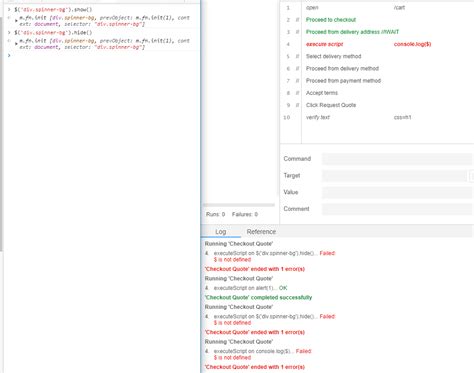This screenshot has height=373, width=474.
Task: Toggle the comment marker on 'Proceed from payment method' row
Action: (x=297, y=81)
